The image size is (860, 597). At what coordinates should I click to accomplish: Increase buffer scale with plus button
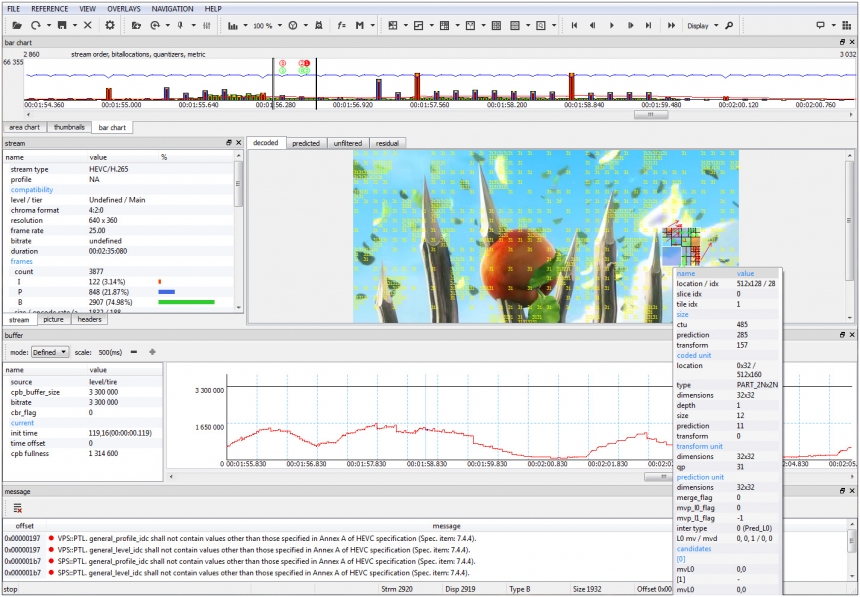click(x=152, y=352)
